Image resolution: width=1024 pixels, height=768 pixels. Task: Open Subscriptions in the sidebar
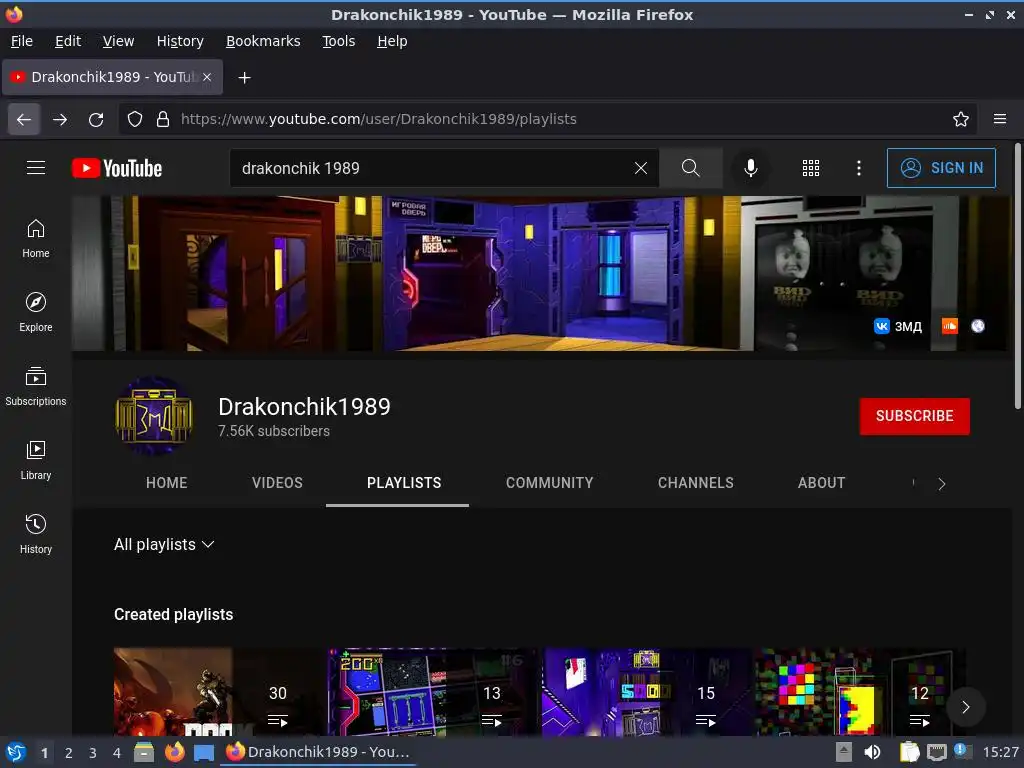click(x=36, y=387)
